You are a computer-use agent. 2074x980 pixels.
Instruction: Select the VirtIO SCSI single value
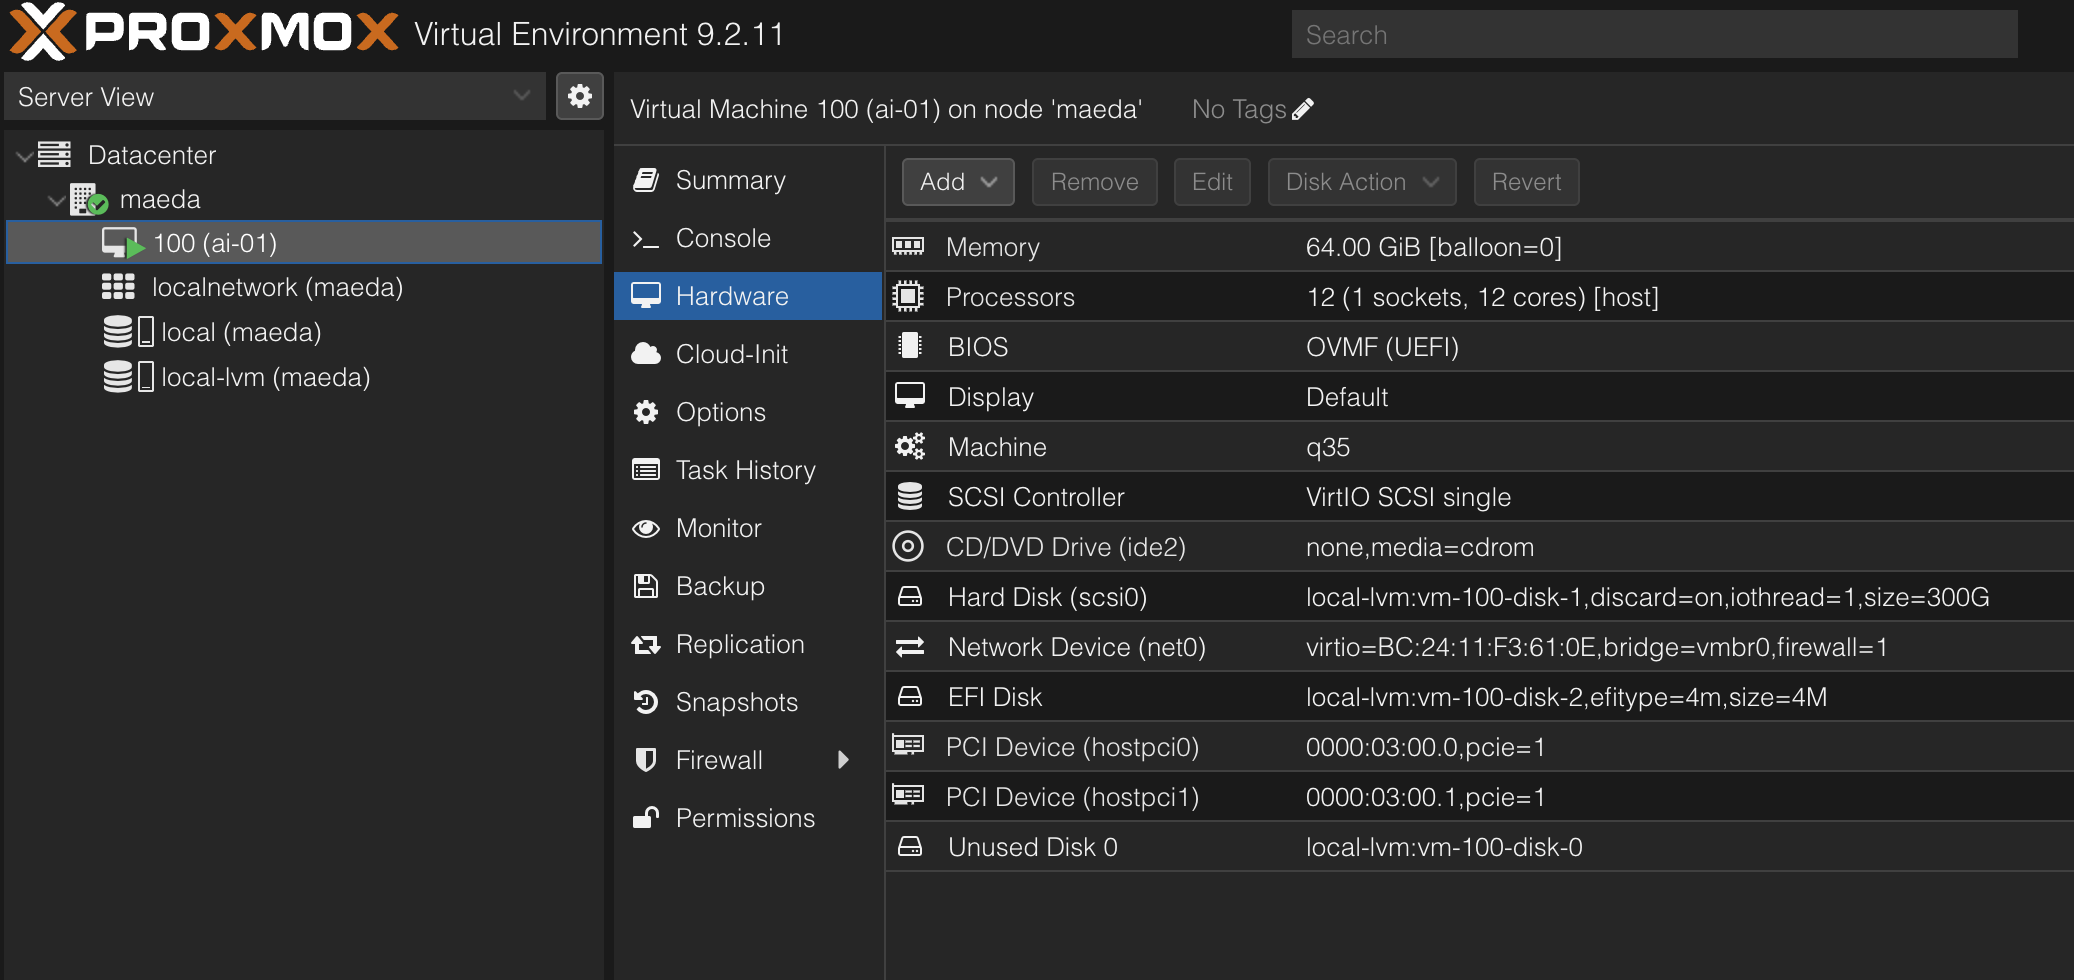1408,497
